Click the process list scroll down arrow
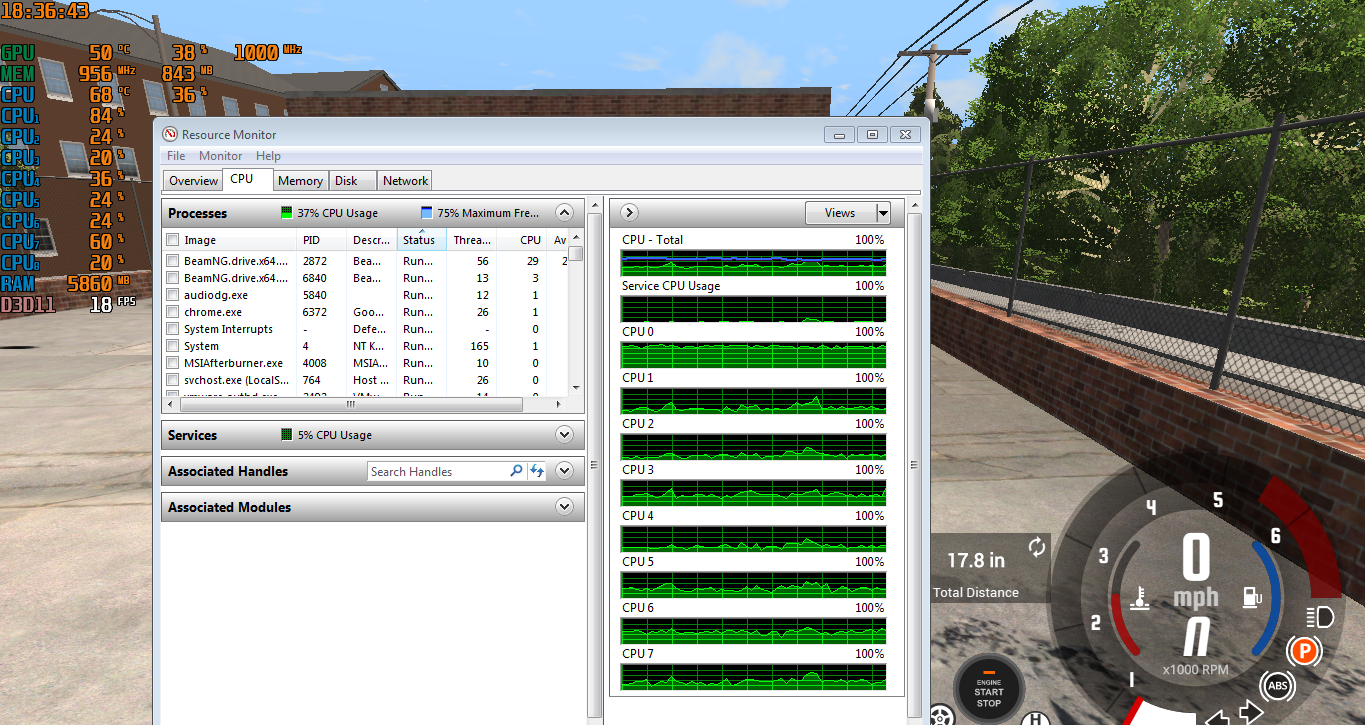 point(576,388)
